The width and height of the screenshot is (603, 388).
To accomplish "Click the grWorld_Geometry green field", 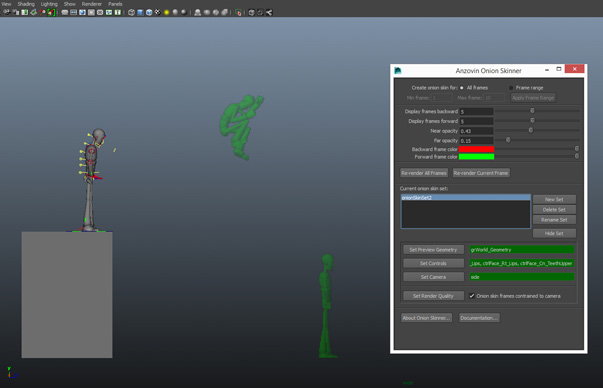I will pos(522,250).
